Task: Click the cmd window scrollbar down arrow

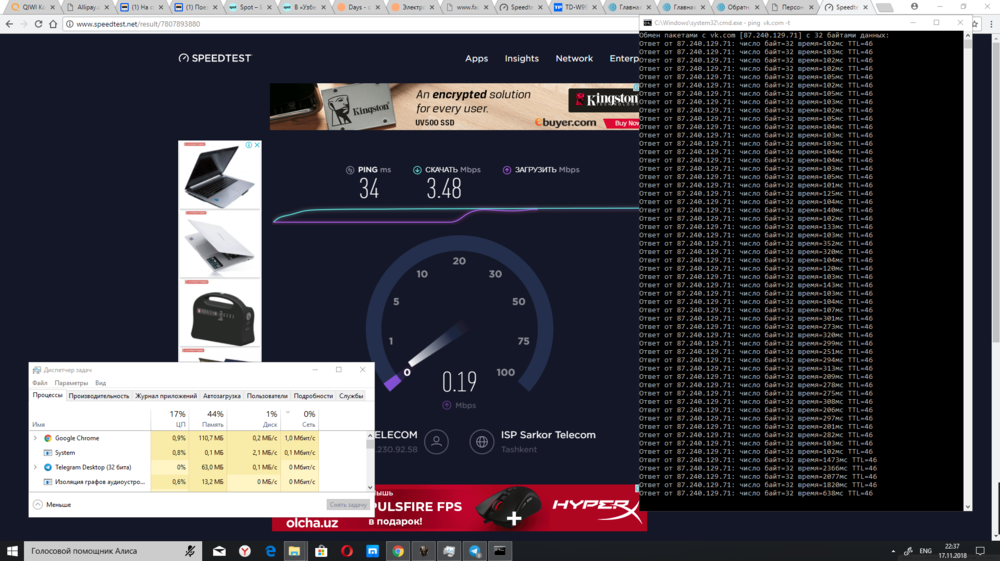Action: (967, 506)
